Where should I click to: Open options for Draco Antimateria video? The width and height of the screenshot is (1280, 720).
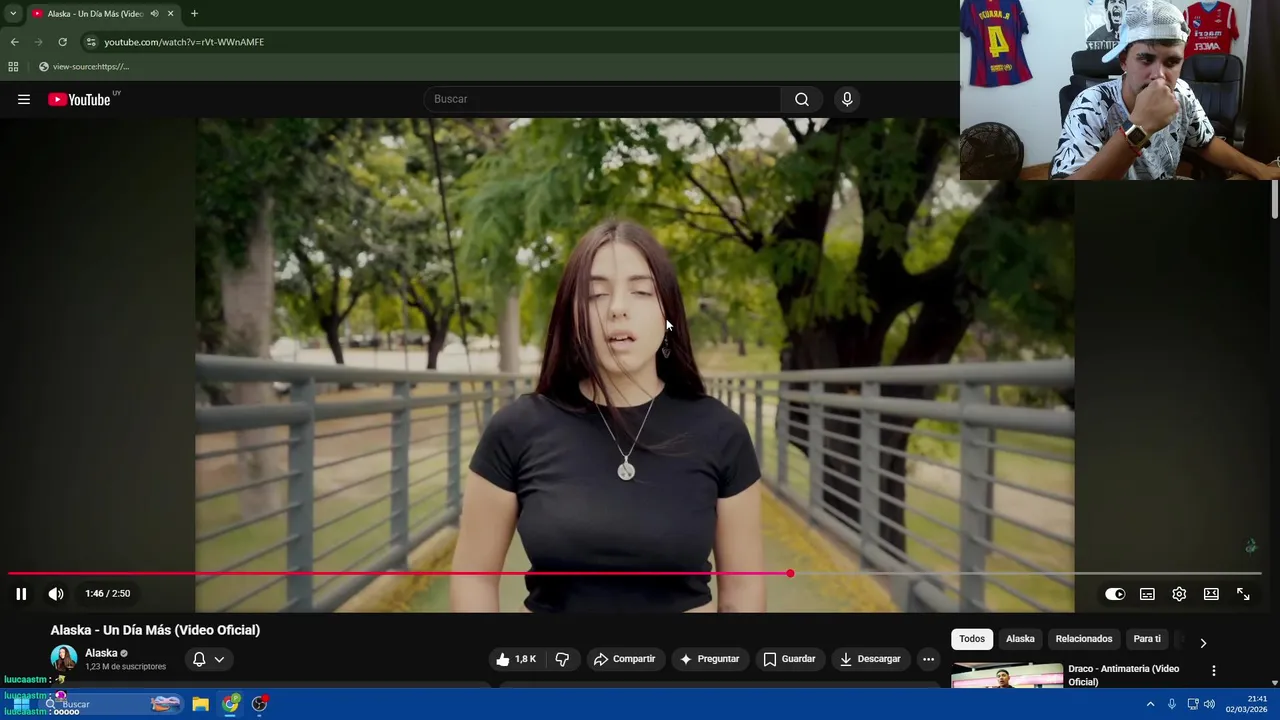coord(1214,671)
